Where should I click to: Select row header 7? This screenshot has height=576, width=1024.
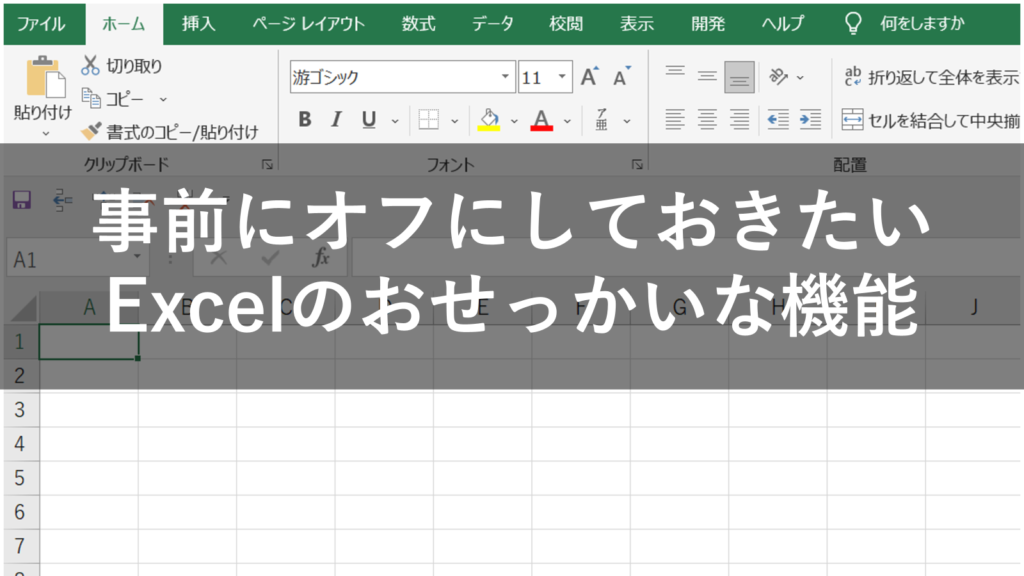20,546
